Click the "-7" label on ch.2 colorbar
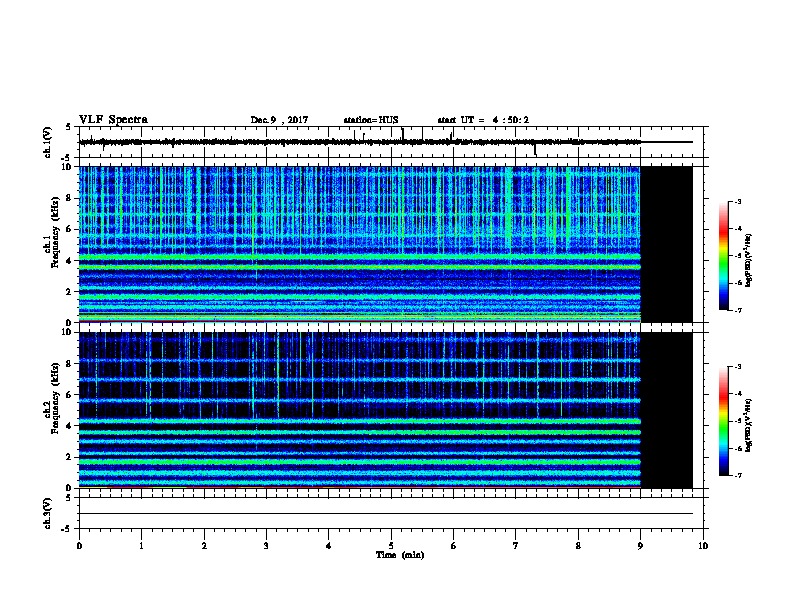Image resolution: width=792 pixels, height=612 pixels. click(738, 475)
